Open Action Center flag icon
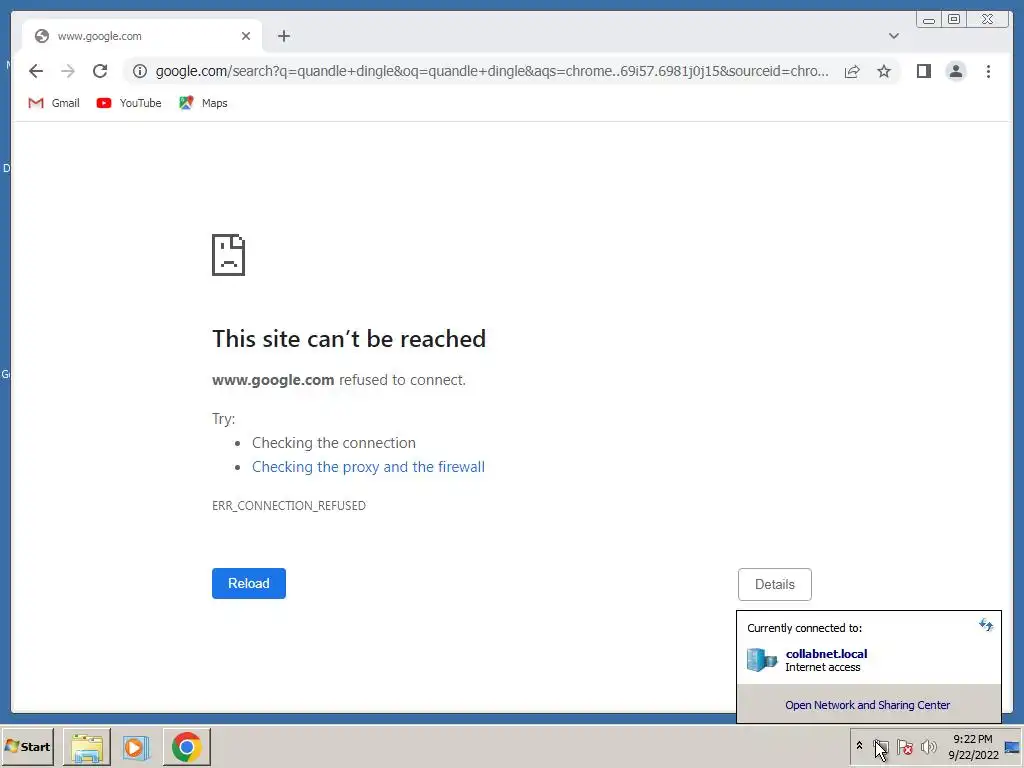The width and height of the screenshot is (1024, 768). pyautogui.click(x=904, y=746)
